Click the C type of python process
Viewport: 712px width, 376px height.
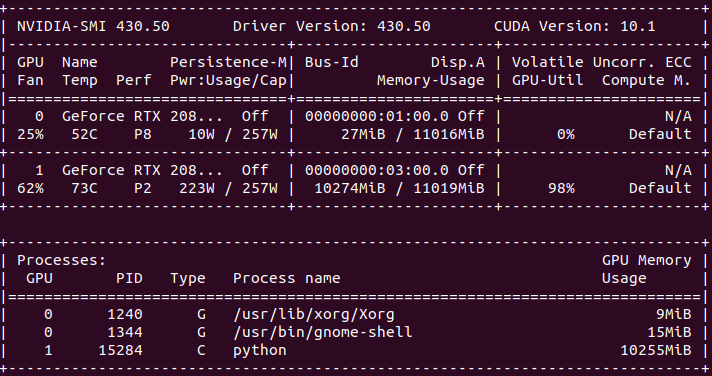[x=201, y=350]
